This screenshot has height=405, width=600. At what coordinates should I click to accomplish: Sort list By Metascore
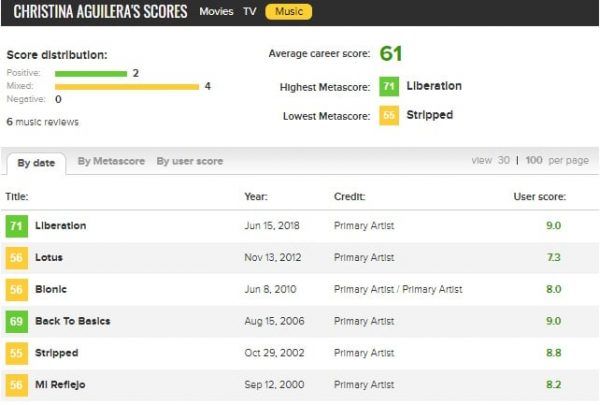pos(111,161)
